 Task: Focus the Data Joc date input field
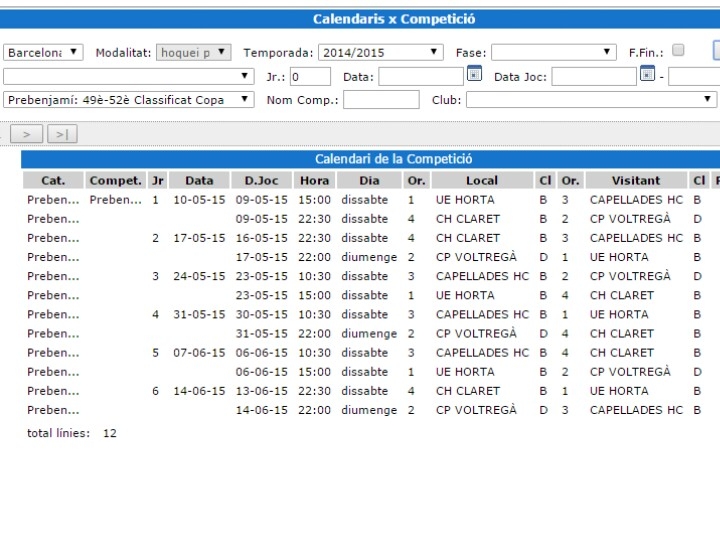tap(593, 76)
